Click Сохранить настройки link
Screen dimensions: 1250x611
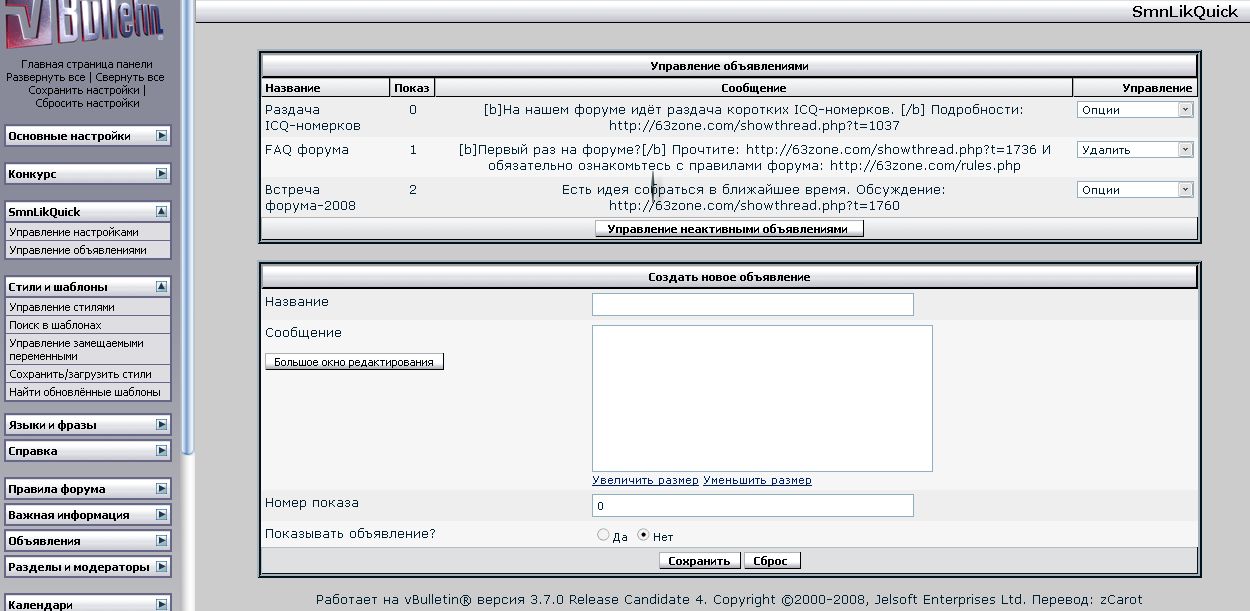[x=84, y=90]
